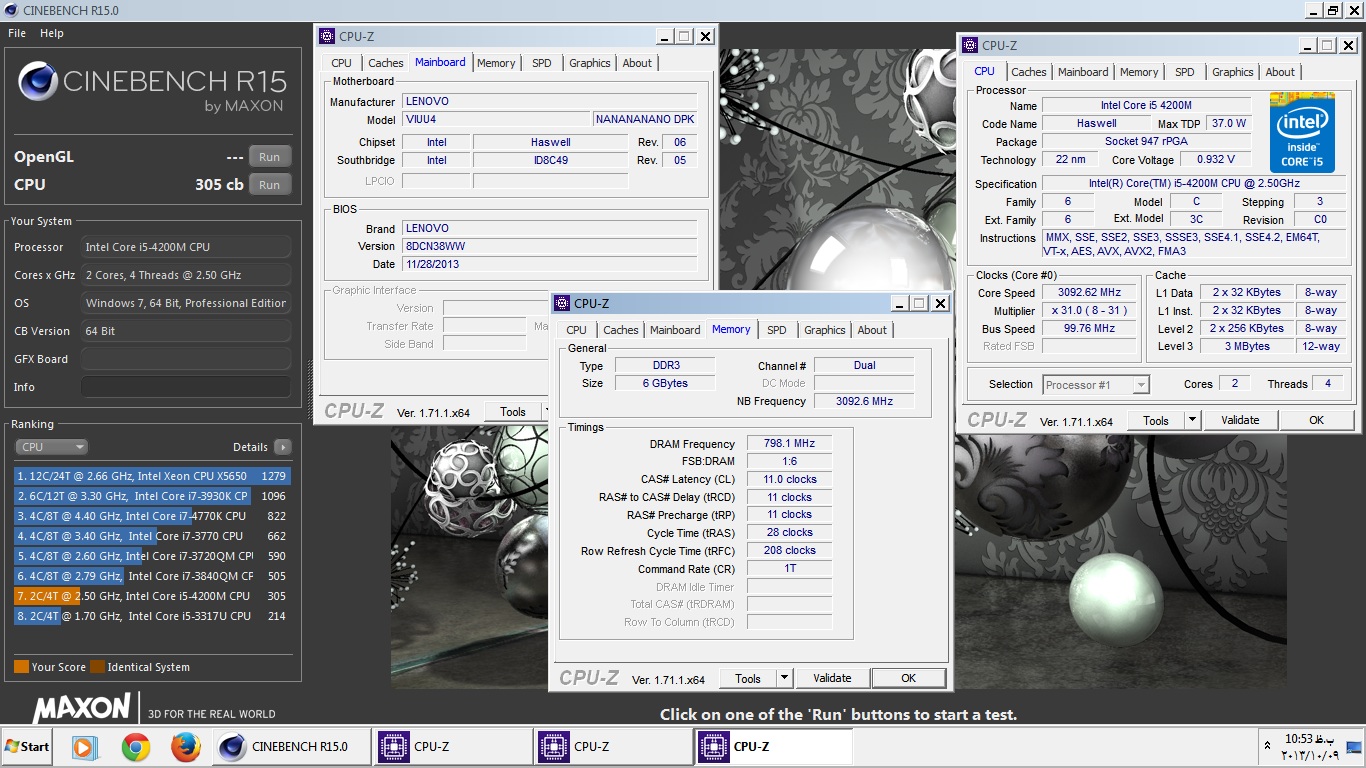Click CPU-Z icon in Mainboard window title

coord(327,36)
